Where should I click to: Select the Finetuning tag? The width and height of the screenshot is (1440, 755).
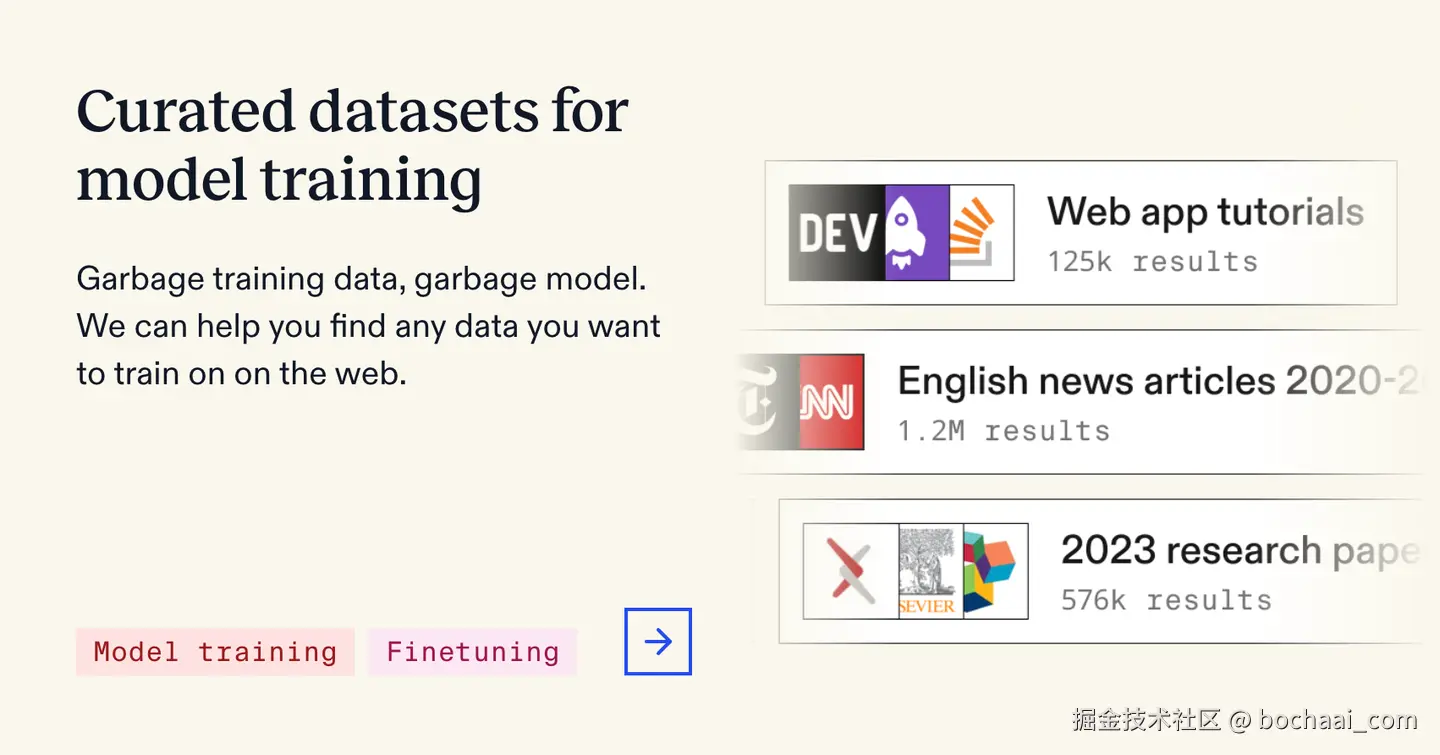pos(472,652)
